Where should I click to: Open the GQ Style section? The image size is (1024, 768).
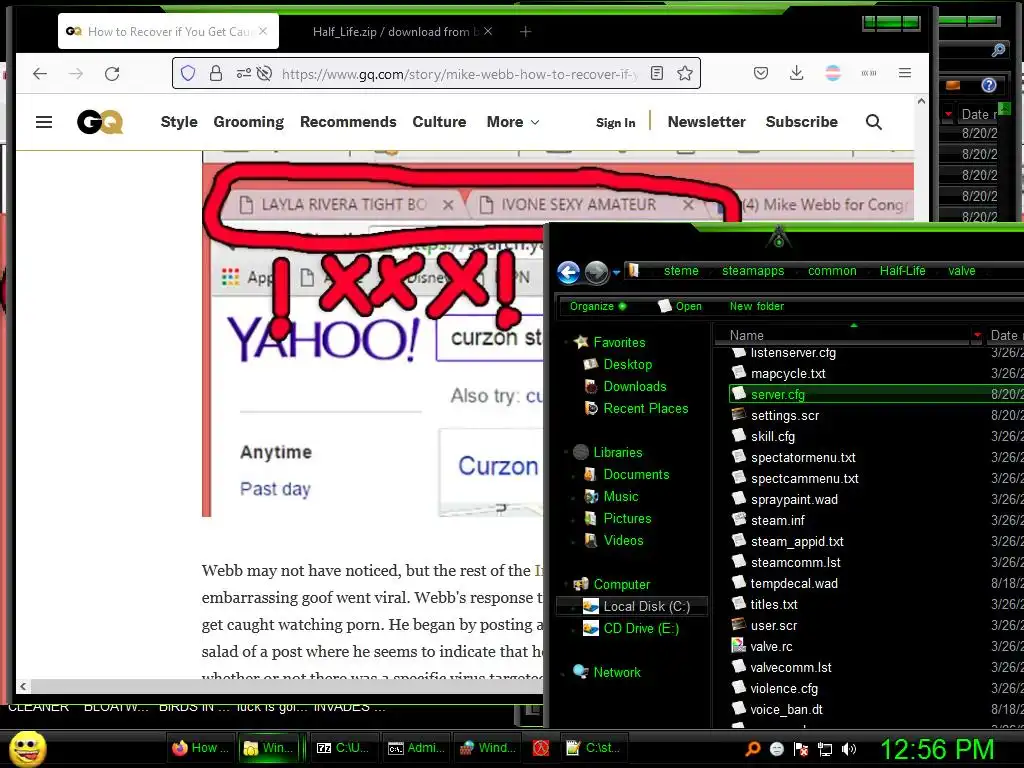click(179, 122)
